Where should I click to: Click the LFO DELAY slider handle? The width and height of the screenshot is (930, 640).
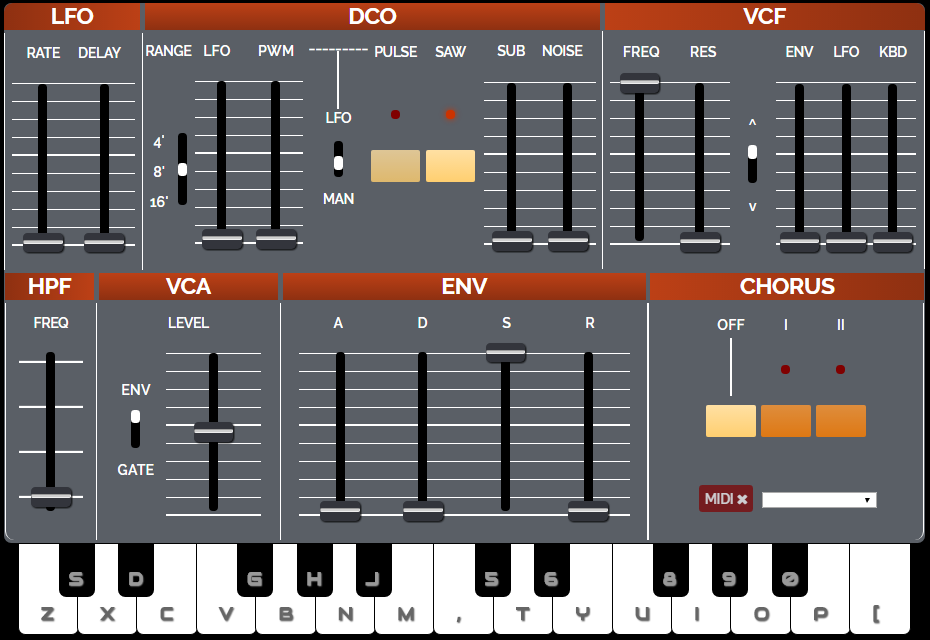pos(104,243)
